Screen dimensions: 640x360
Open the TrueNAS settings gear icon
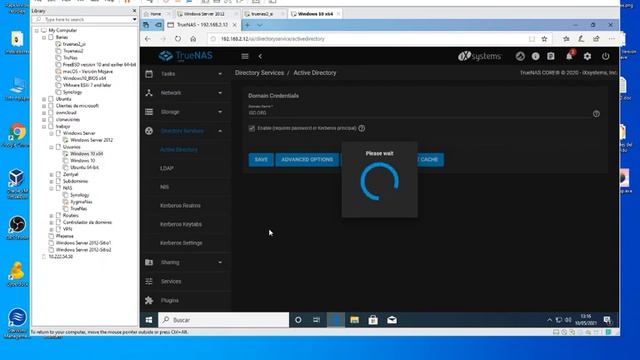[x=587, y=56]
